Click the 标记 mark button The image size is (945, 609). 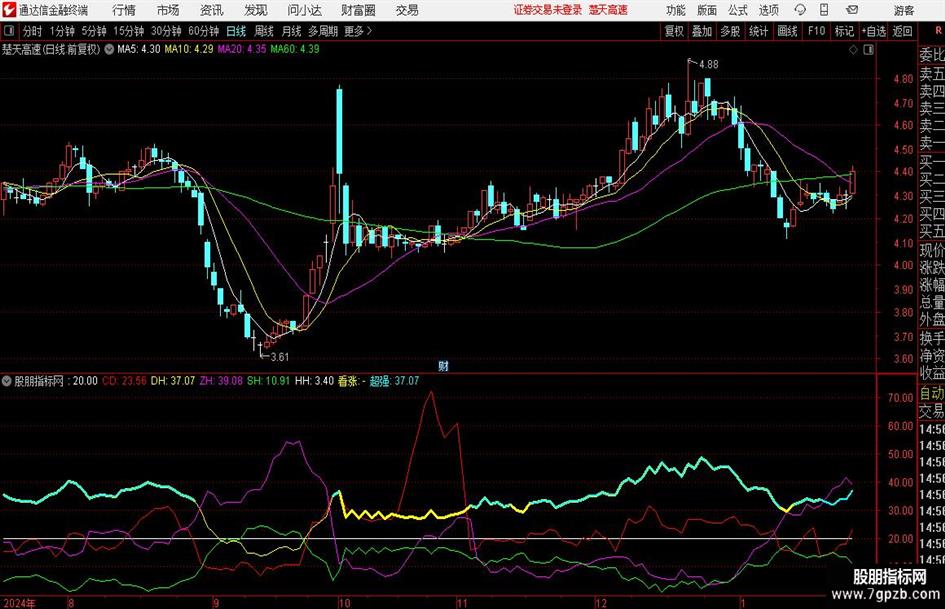pyautogui.click(x=844, y=31)
